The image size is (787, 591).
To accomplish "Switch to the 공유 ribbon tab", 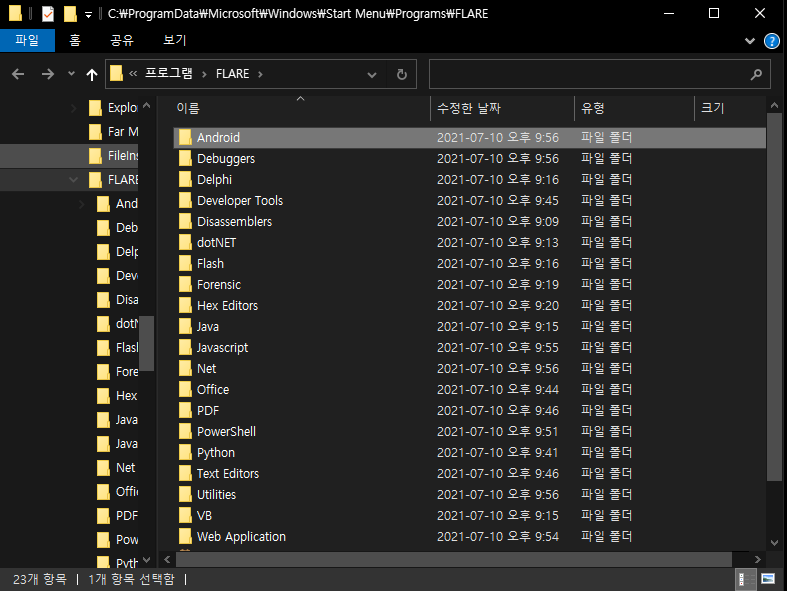I will [x=122, y=40].
